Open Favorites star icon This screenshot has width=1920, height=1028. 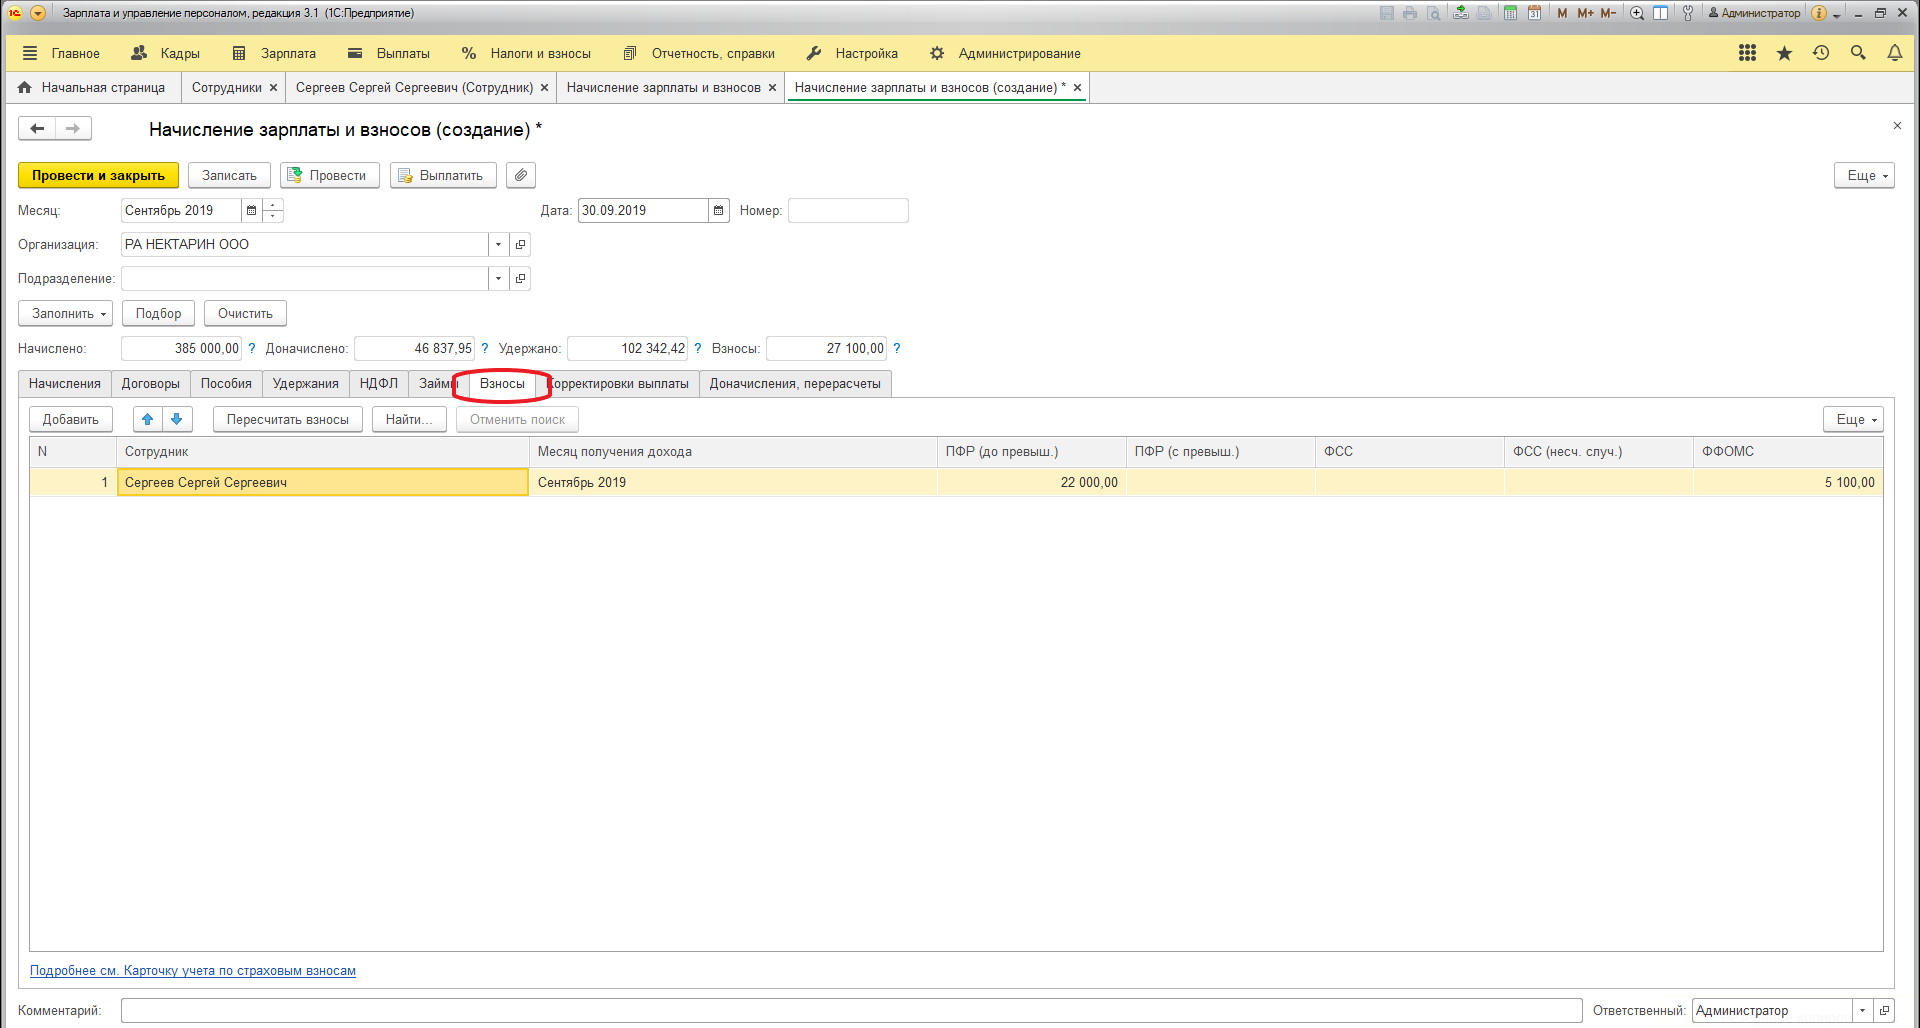pos(1784,53)
